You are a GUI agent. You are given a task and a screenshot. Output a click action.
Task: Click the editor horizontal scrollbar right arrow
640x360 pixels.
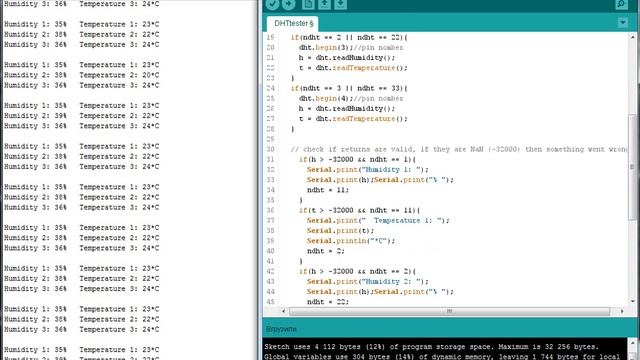pos(622,311)
